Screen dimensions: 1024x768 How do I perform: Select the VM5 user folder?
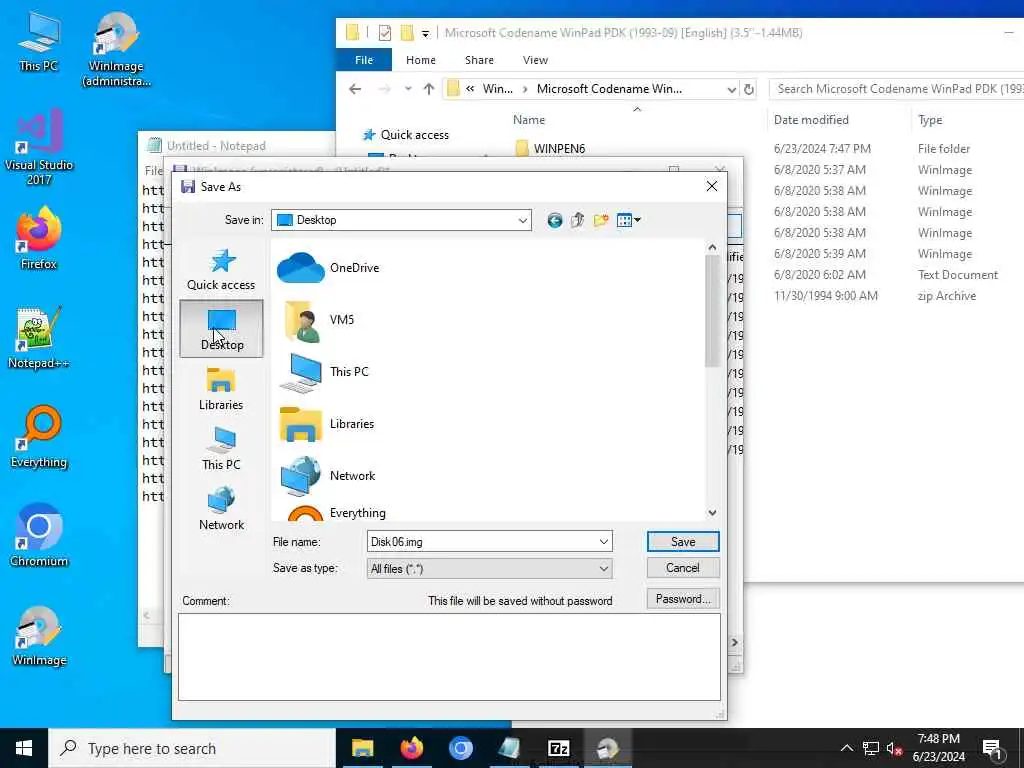pos(317,320)
